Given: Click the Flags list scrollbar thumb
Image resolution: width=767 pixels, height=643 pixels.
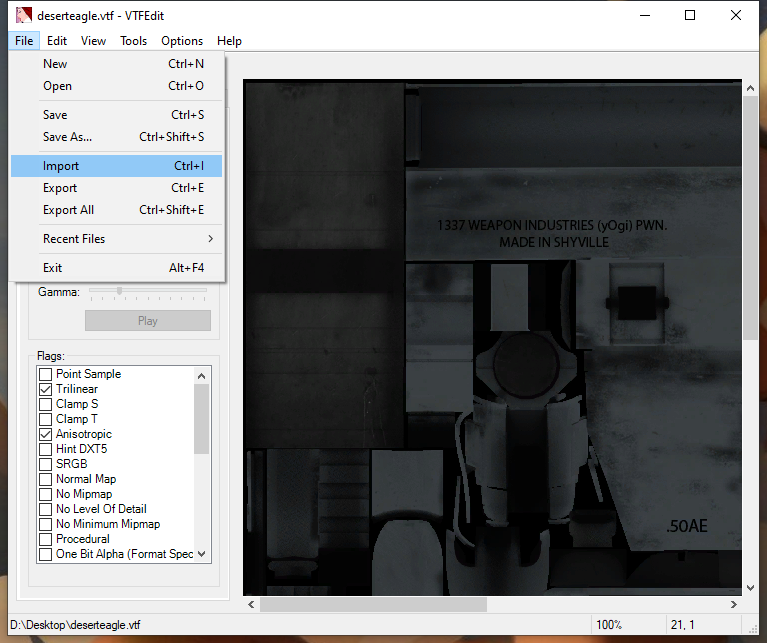Looking at the screenshot, I should point(202,419).
